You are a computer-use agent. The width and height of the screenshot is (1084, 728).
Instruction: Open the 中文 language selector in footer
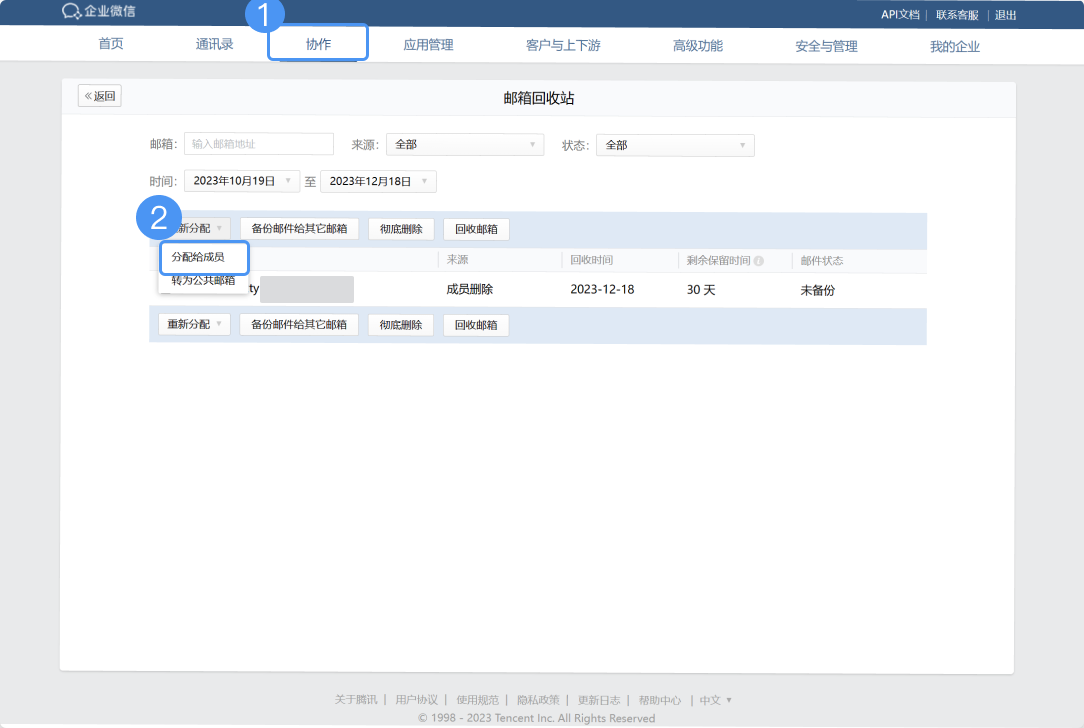pos(715,700)
